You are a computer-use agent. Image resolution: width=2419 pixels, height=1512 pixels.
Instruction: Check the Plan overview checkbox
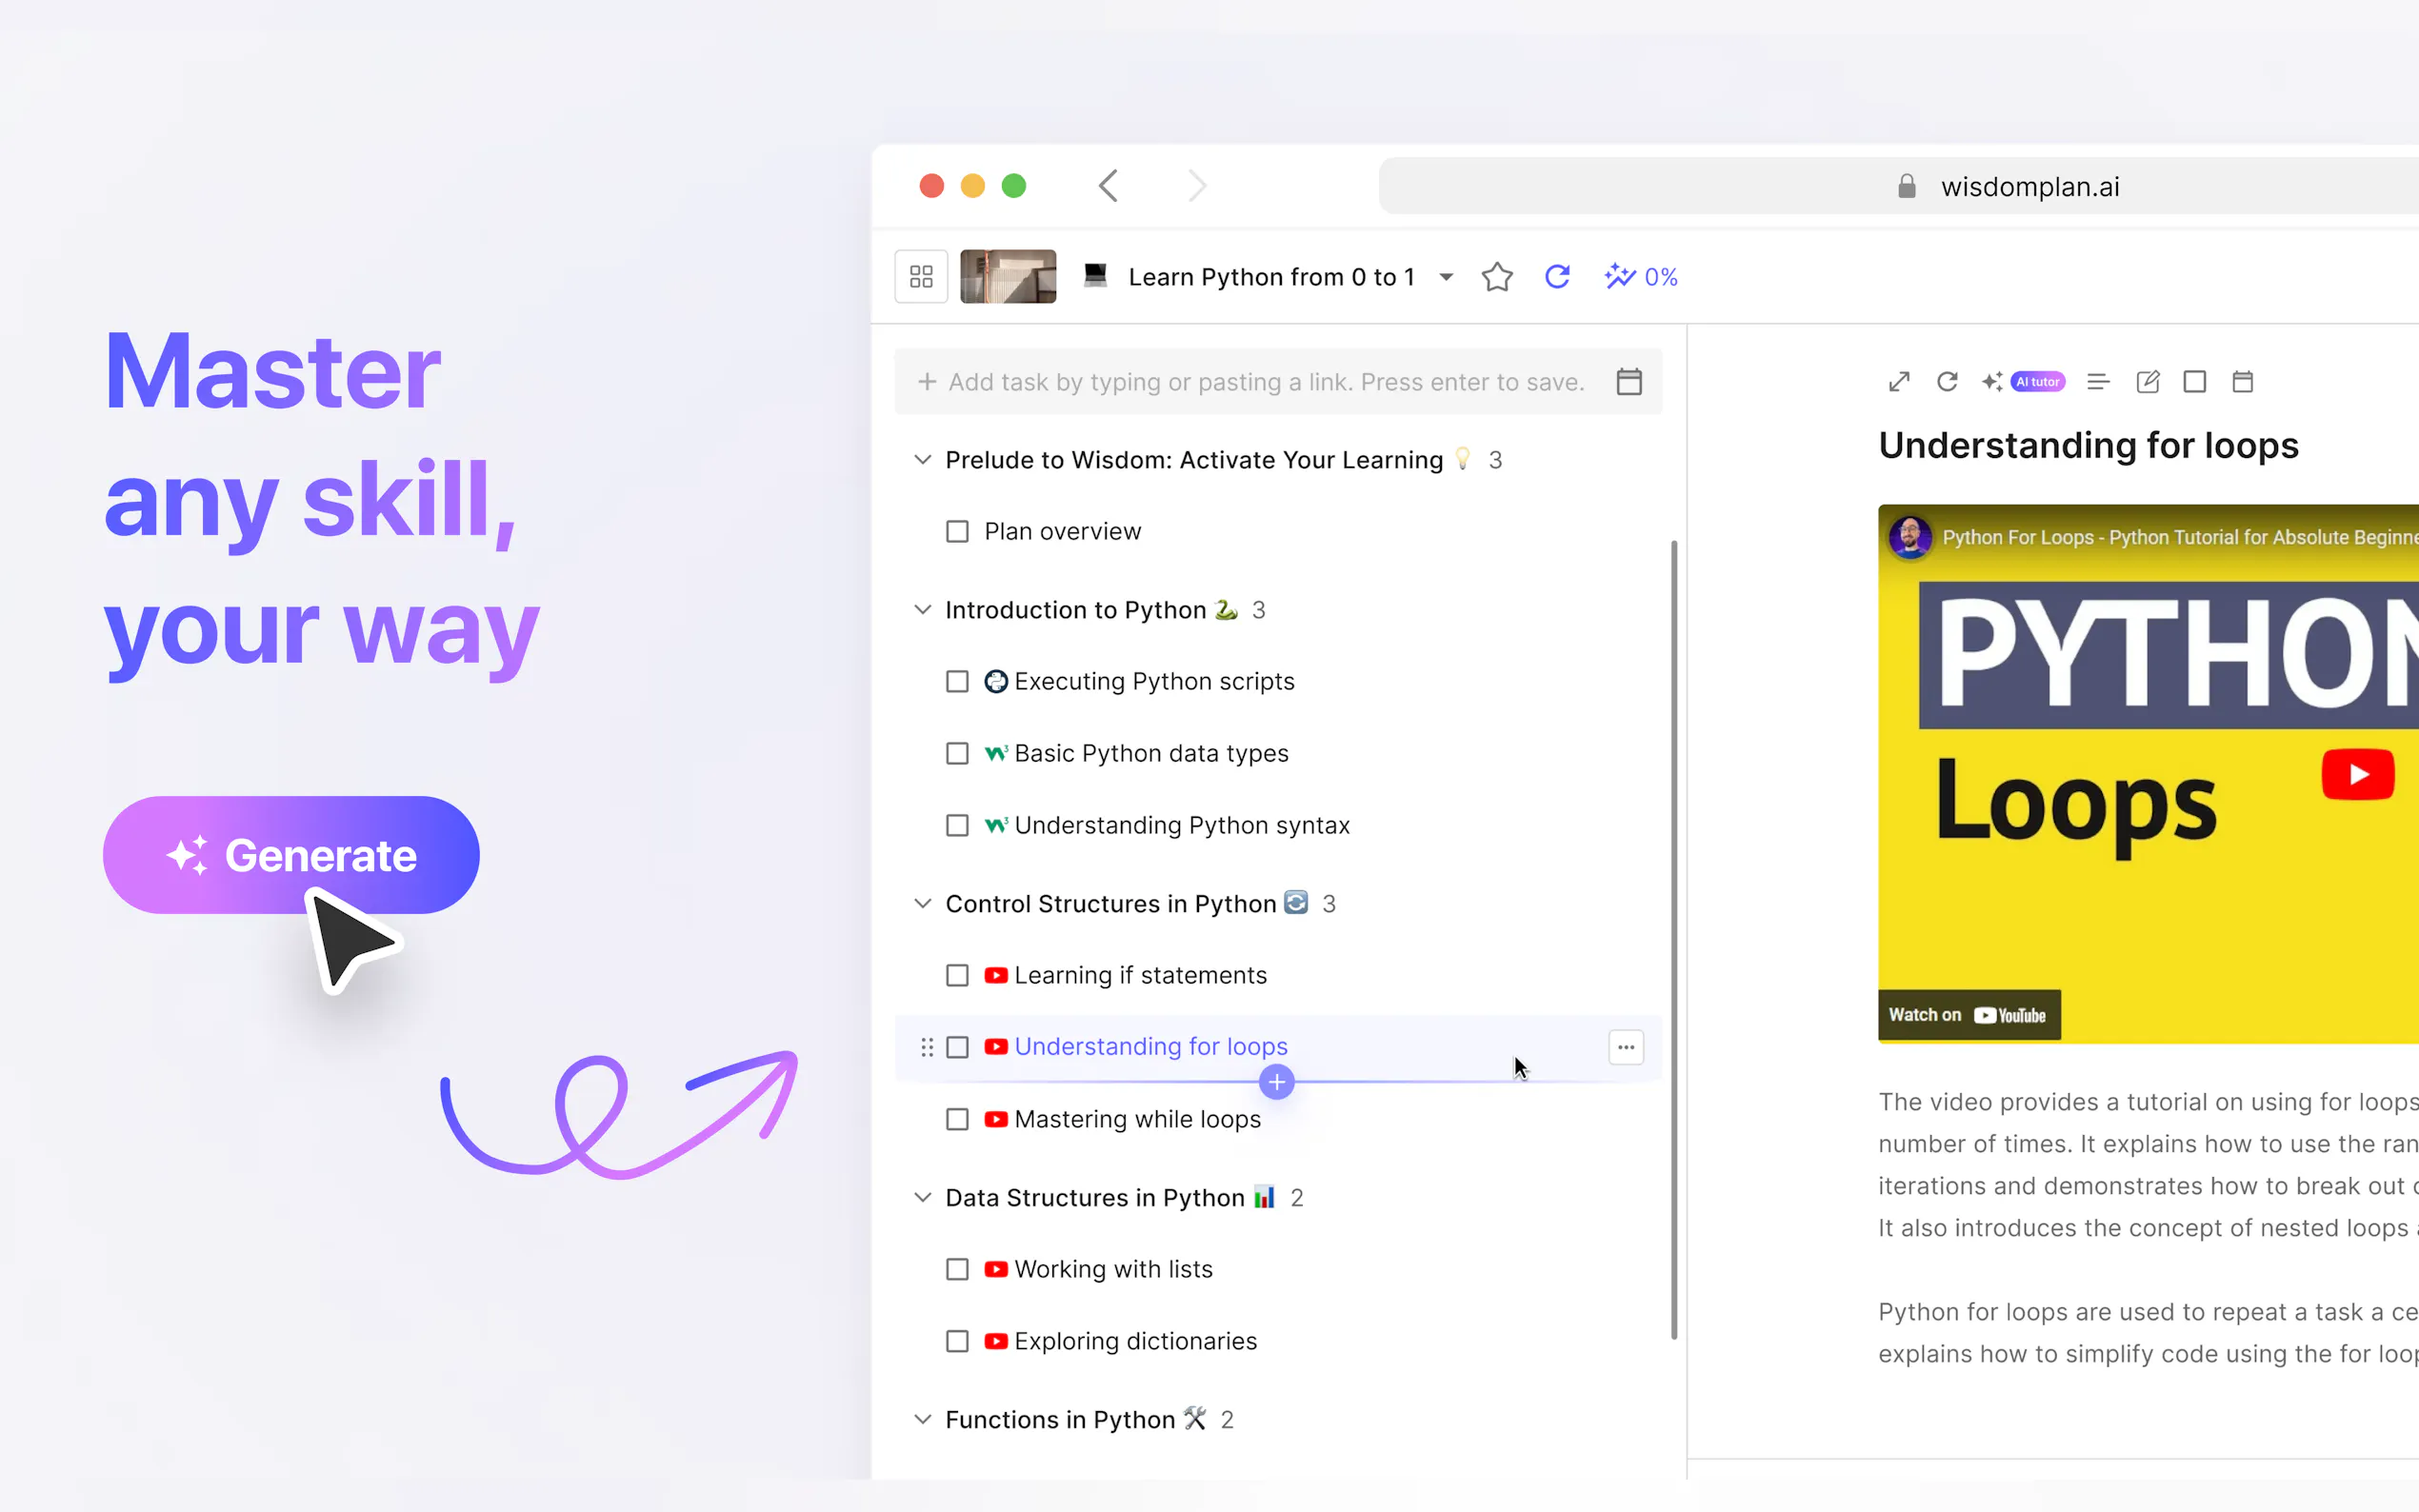pos(957,532)
